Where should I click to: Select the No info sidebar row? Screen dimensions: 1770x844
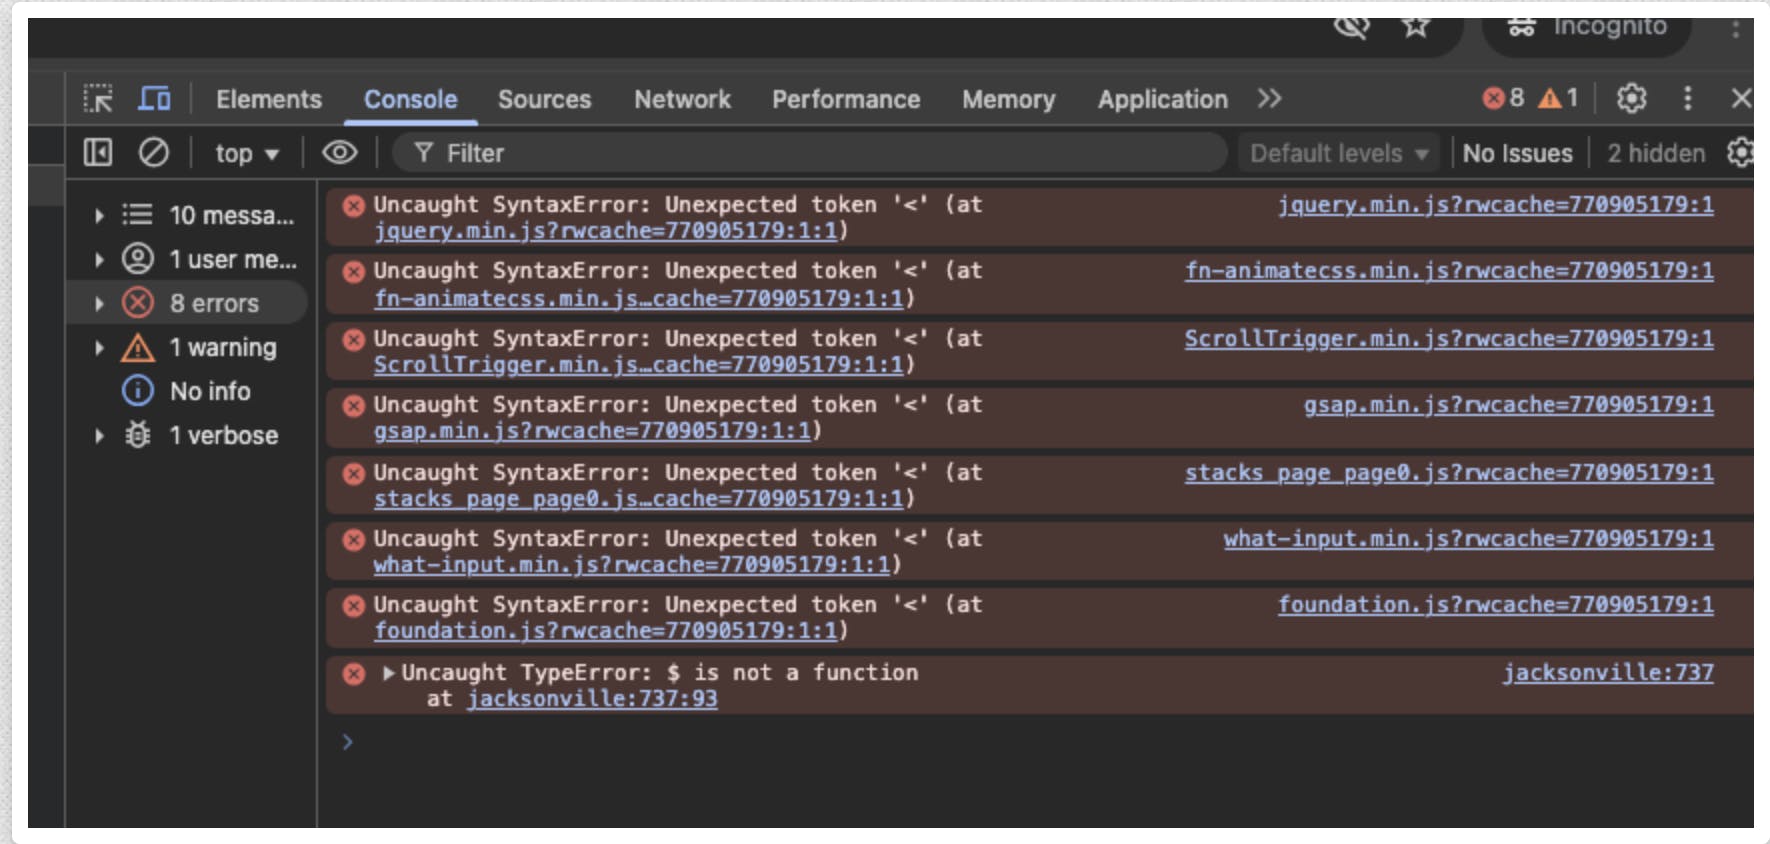pyautogui.click(x=188, y=391)
